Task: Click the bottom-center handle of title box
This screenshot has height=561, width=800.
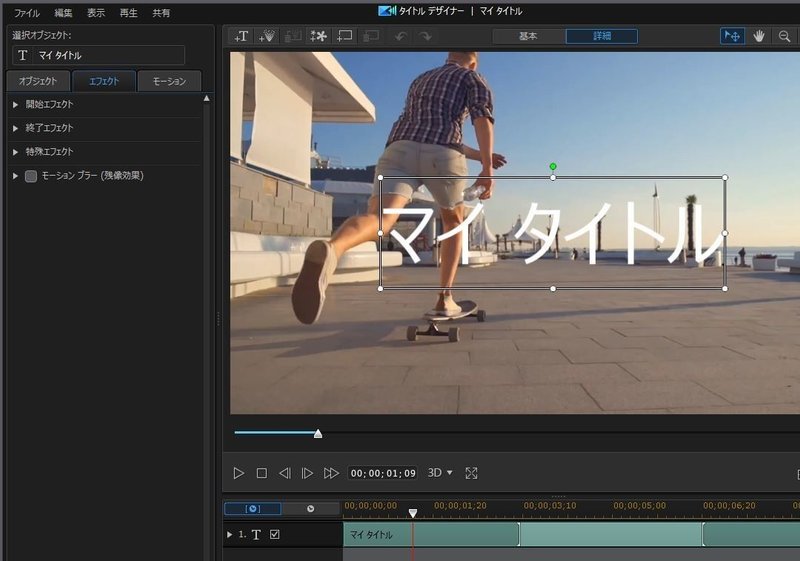Action: [553, 289]
